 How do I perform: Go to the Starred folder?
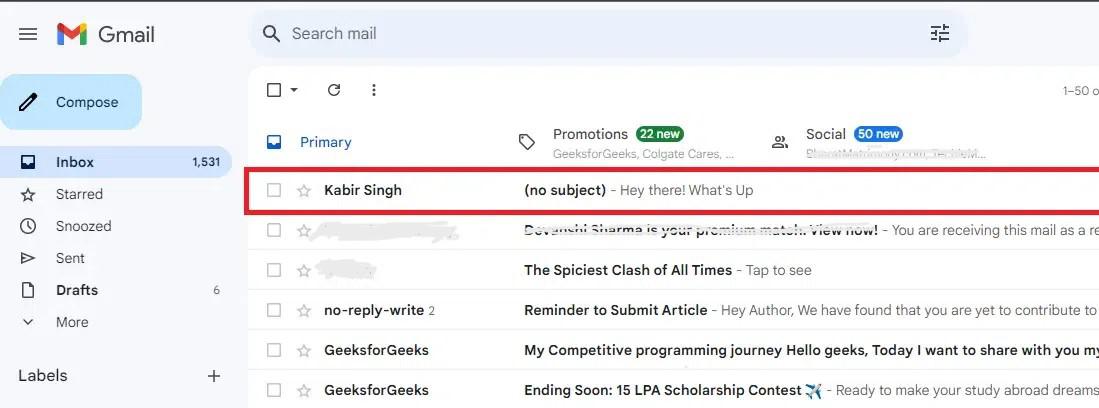click(79, 194)
